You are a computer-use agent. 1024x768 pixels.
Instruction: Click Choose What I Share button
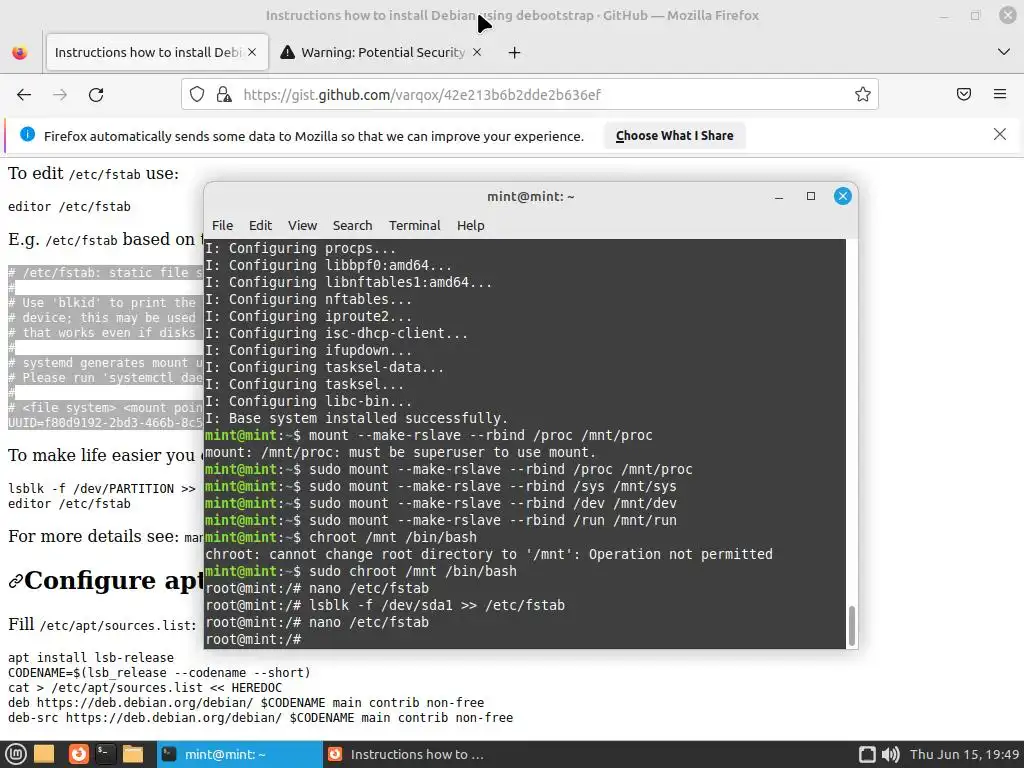[x=675, y=136]
